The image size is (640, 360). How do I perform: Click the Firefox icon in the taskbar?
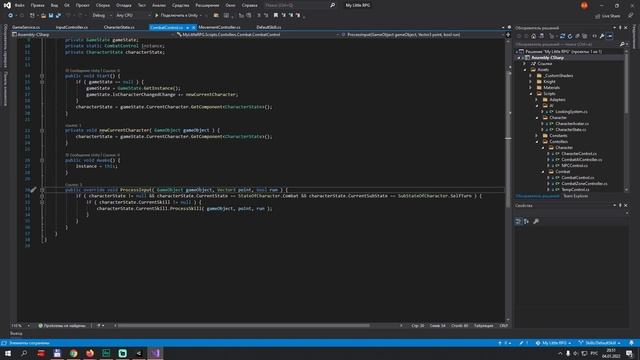tap(90, 353)
